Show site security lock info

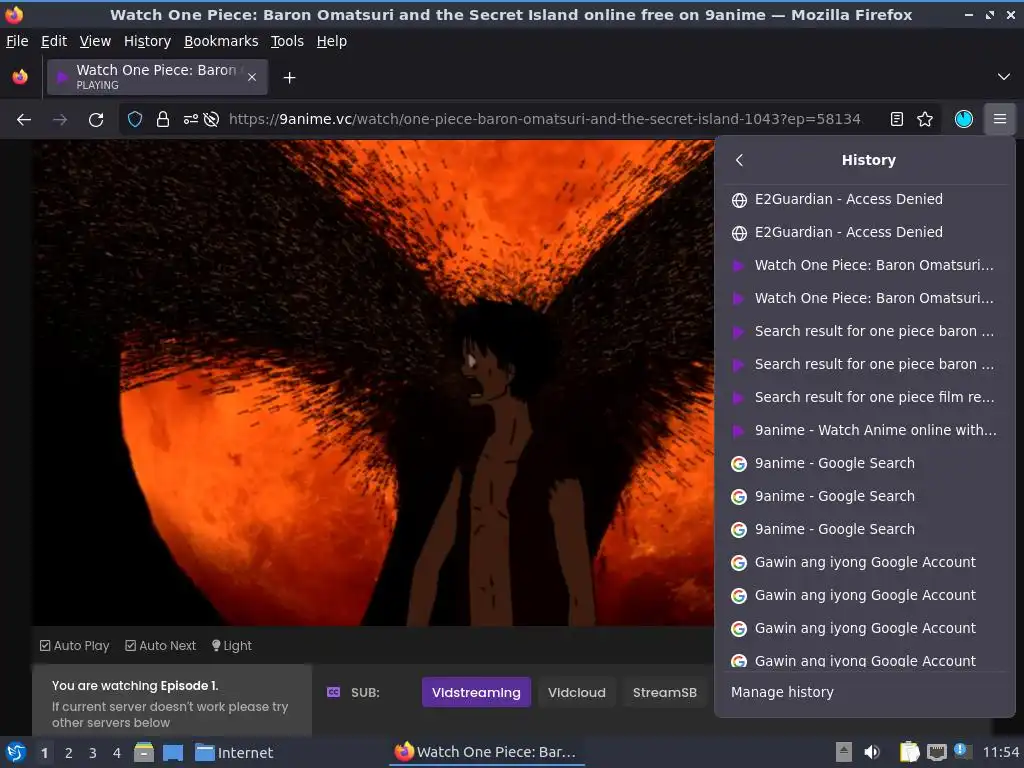(x=163, y=119)
